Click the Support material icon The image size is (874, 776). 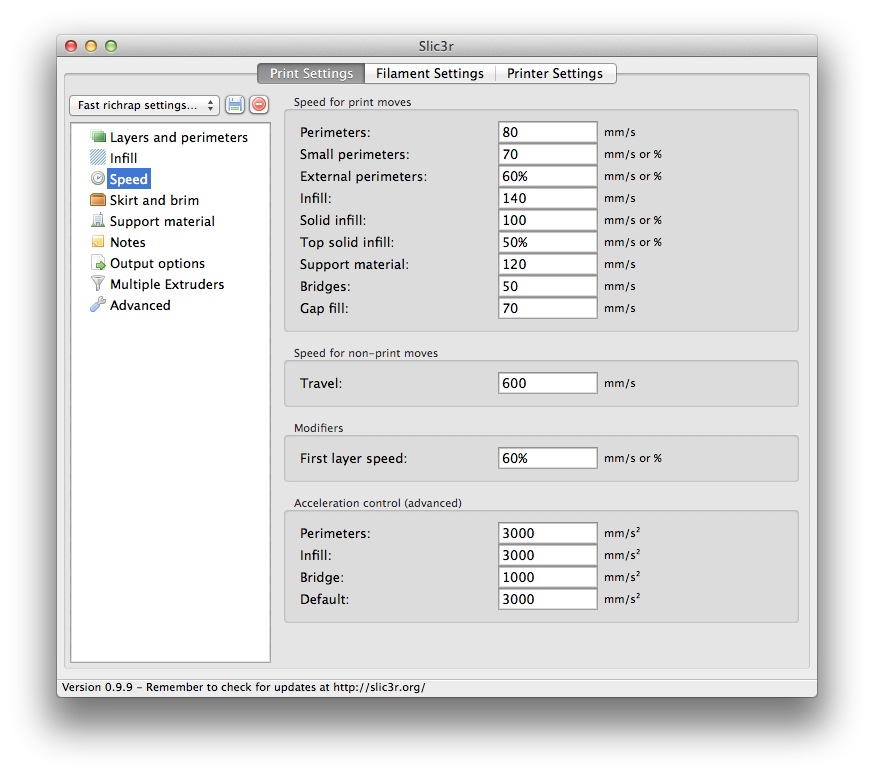click(98, 221)
